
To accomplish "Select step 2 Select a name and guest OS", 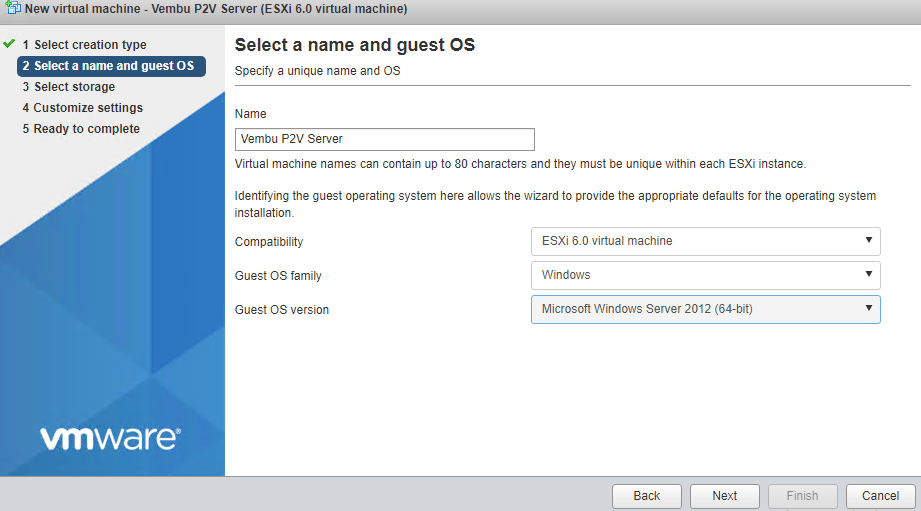I will tap(112, 66).
